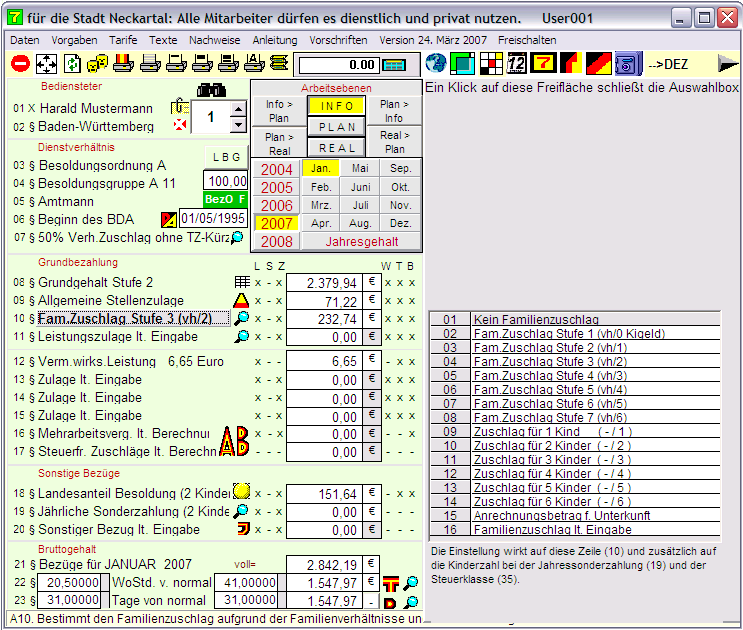This screenshot has width=743, height=630.
Task: Open magnifier in row 23 Tage von normal
Action: (x=411, y=602)
